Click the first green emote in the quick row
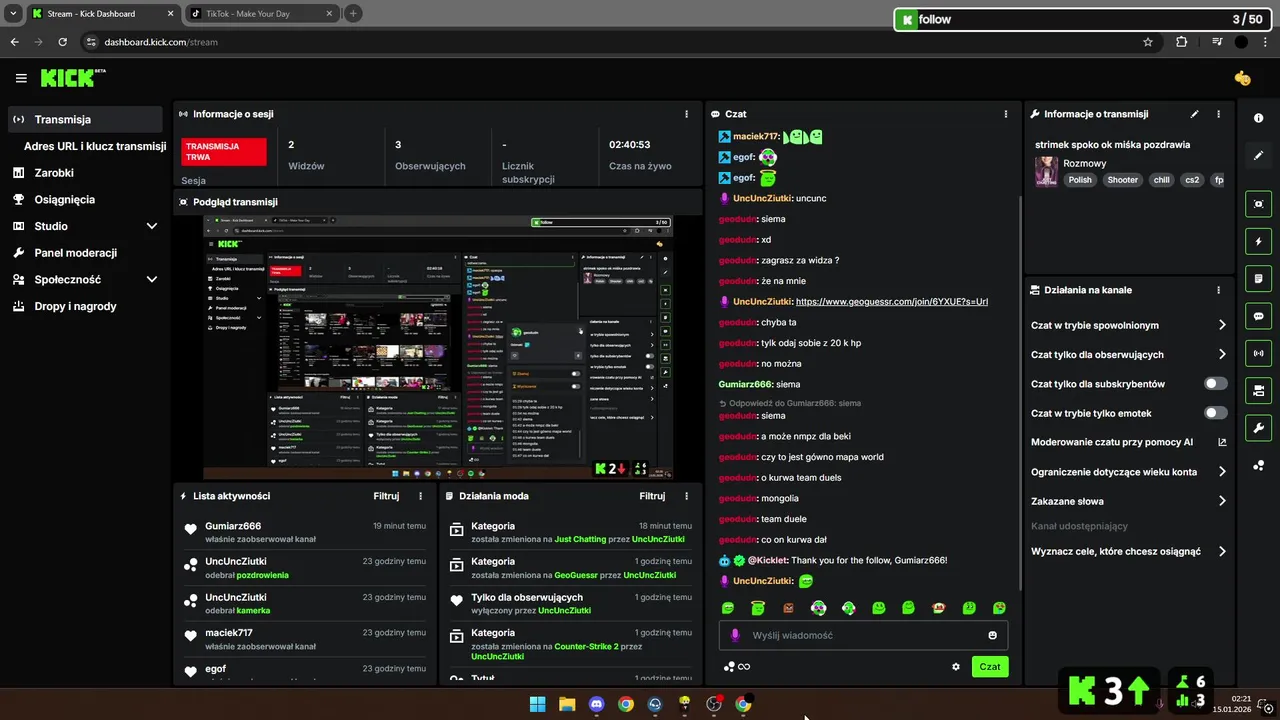 click(728, 608)
